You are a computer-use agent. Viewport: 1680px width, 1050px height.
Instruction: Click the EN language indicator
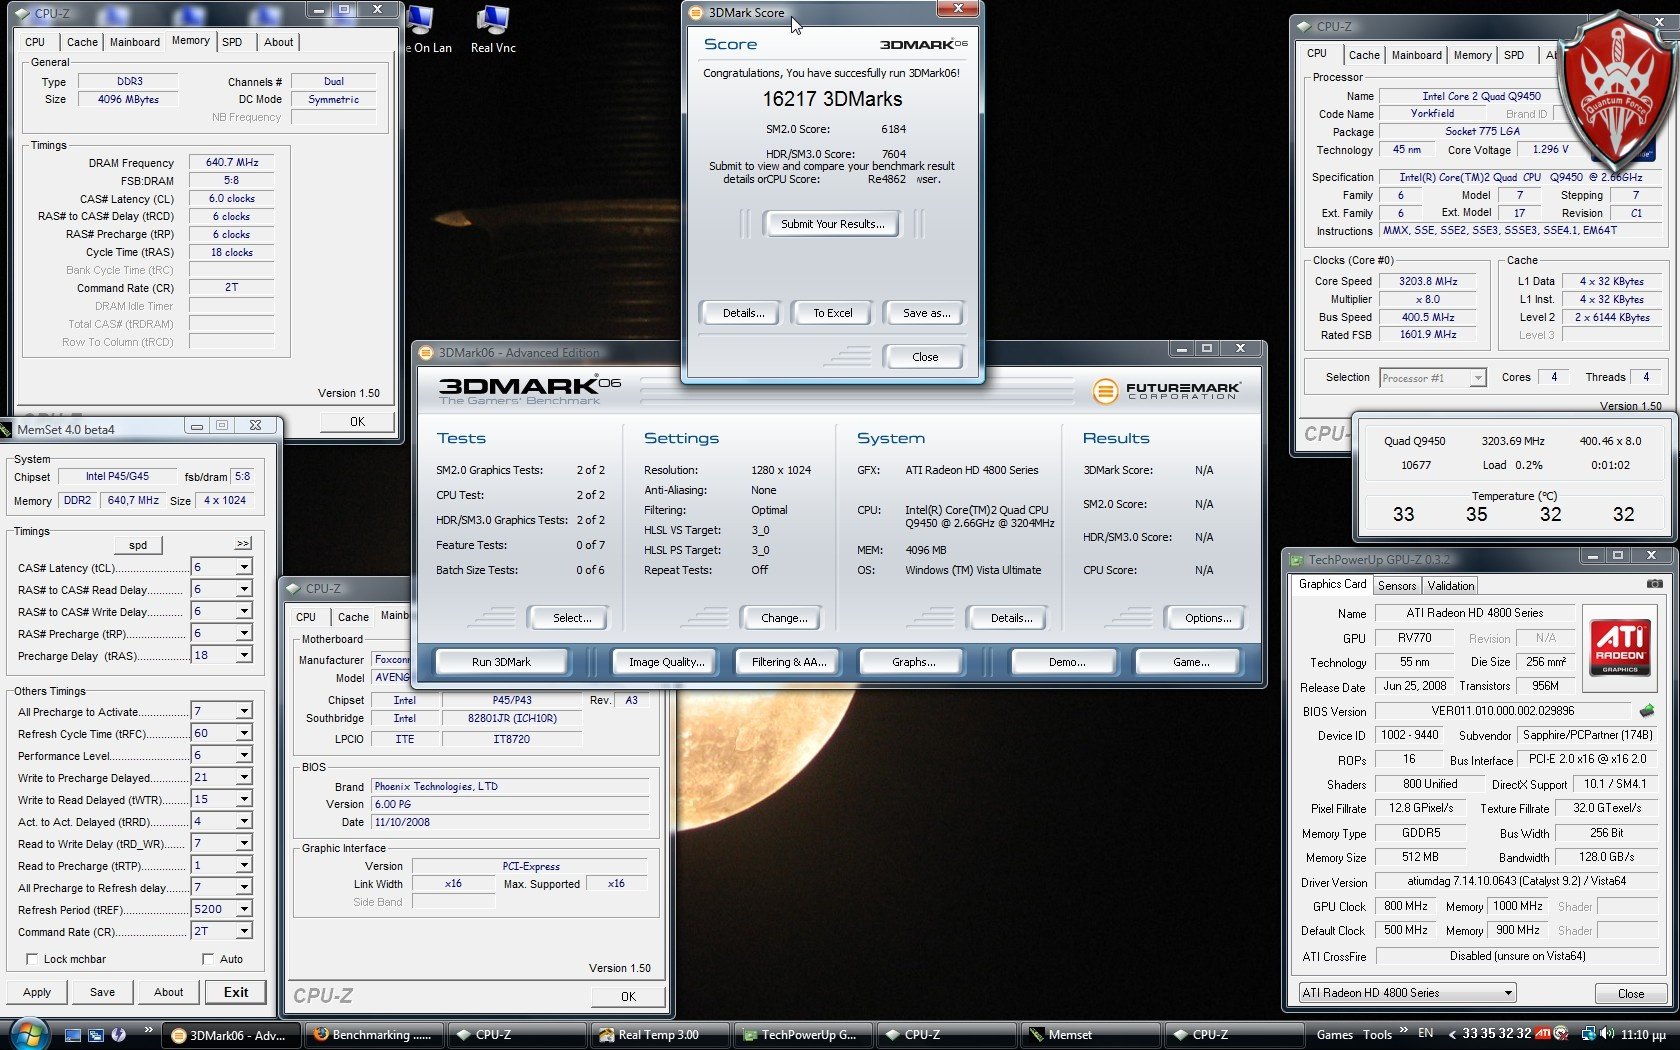coord(1425,1034)
